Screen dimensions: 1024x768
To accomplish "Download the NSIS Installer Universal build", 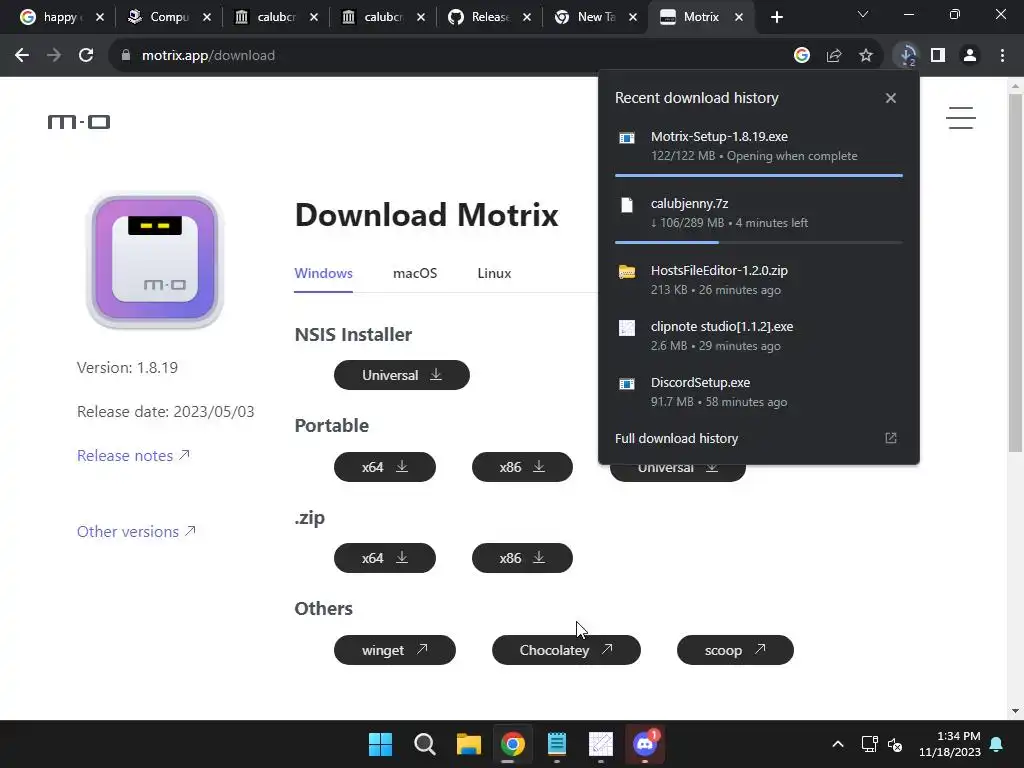I will pyautogui.click(x=402, y=375).
